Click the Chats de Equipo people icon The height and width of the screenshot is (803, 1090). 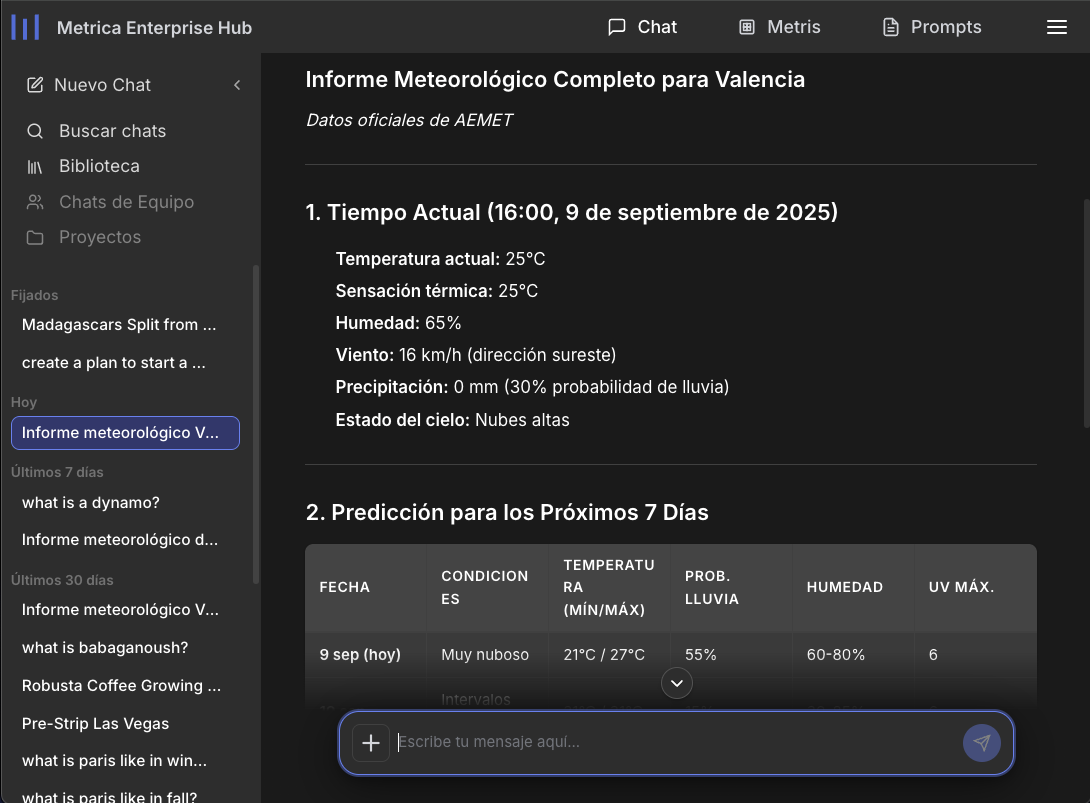pos(34,201)
